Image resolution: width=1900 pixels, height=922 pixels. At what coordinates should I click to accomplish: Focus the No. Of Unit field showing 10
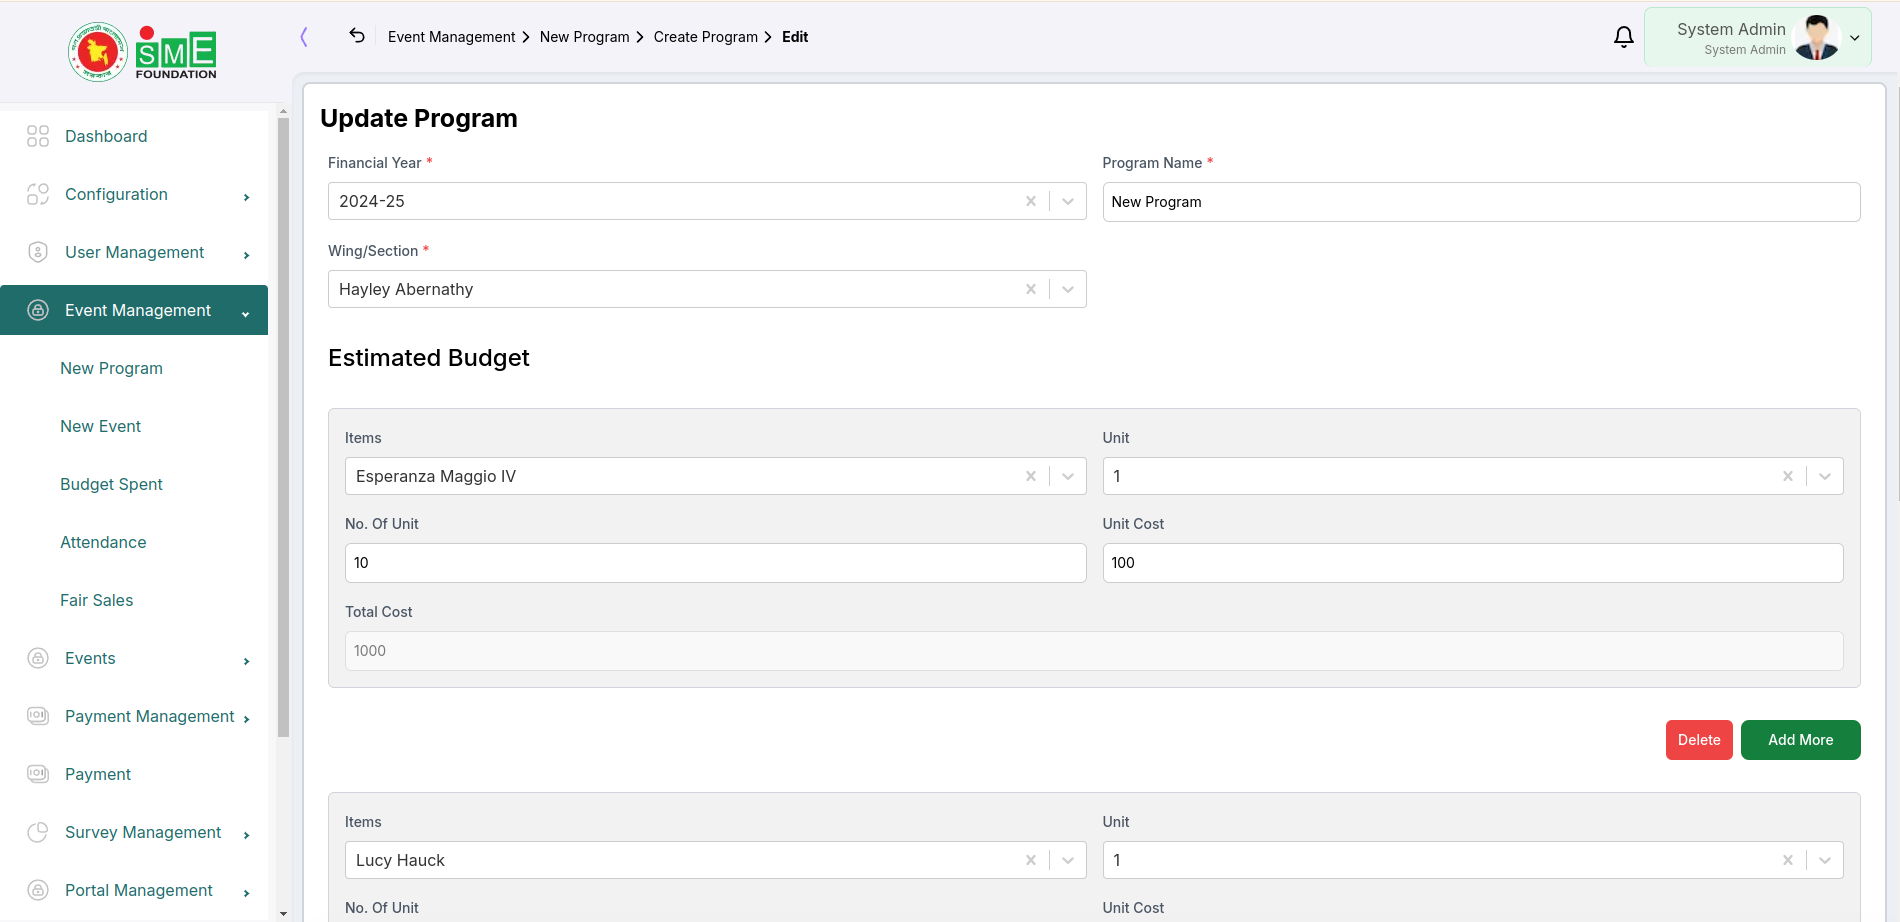715,563
